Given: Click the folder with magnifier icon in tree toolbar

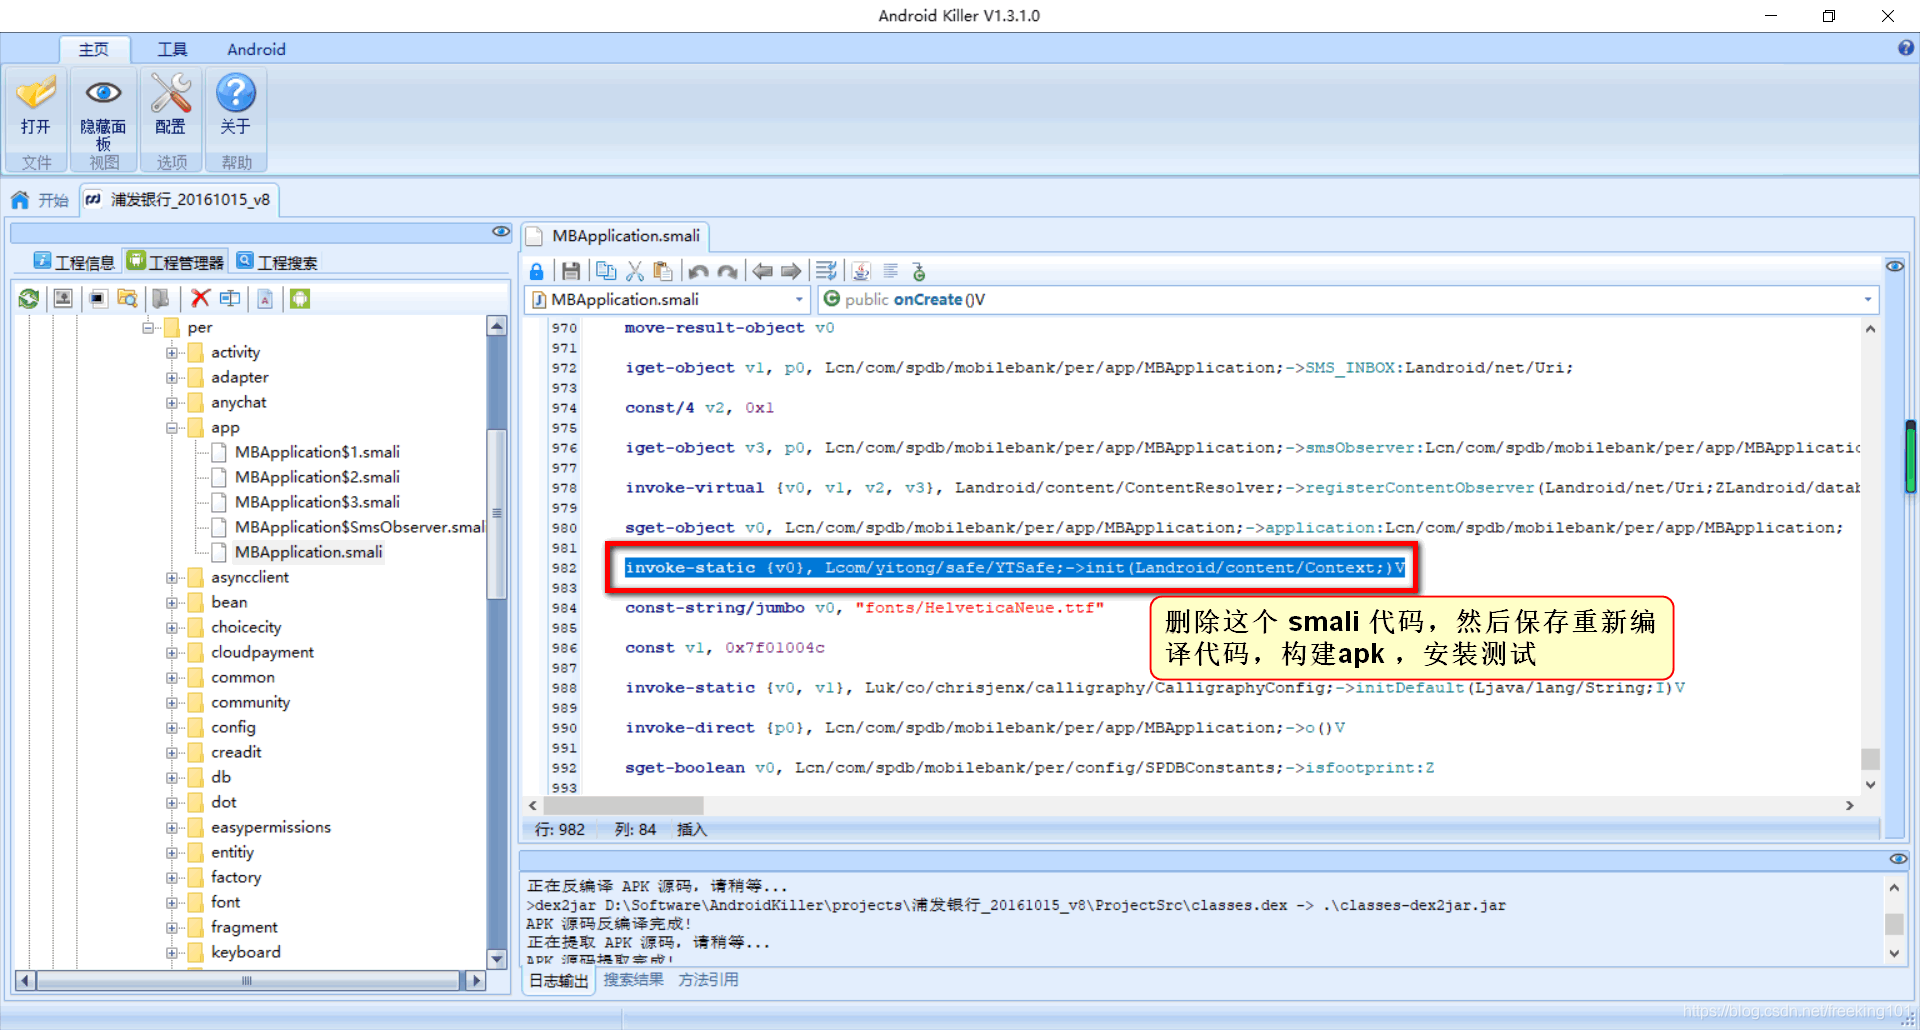Looking at the screenshot, I should point(127,298).
